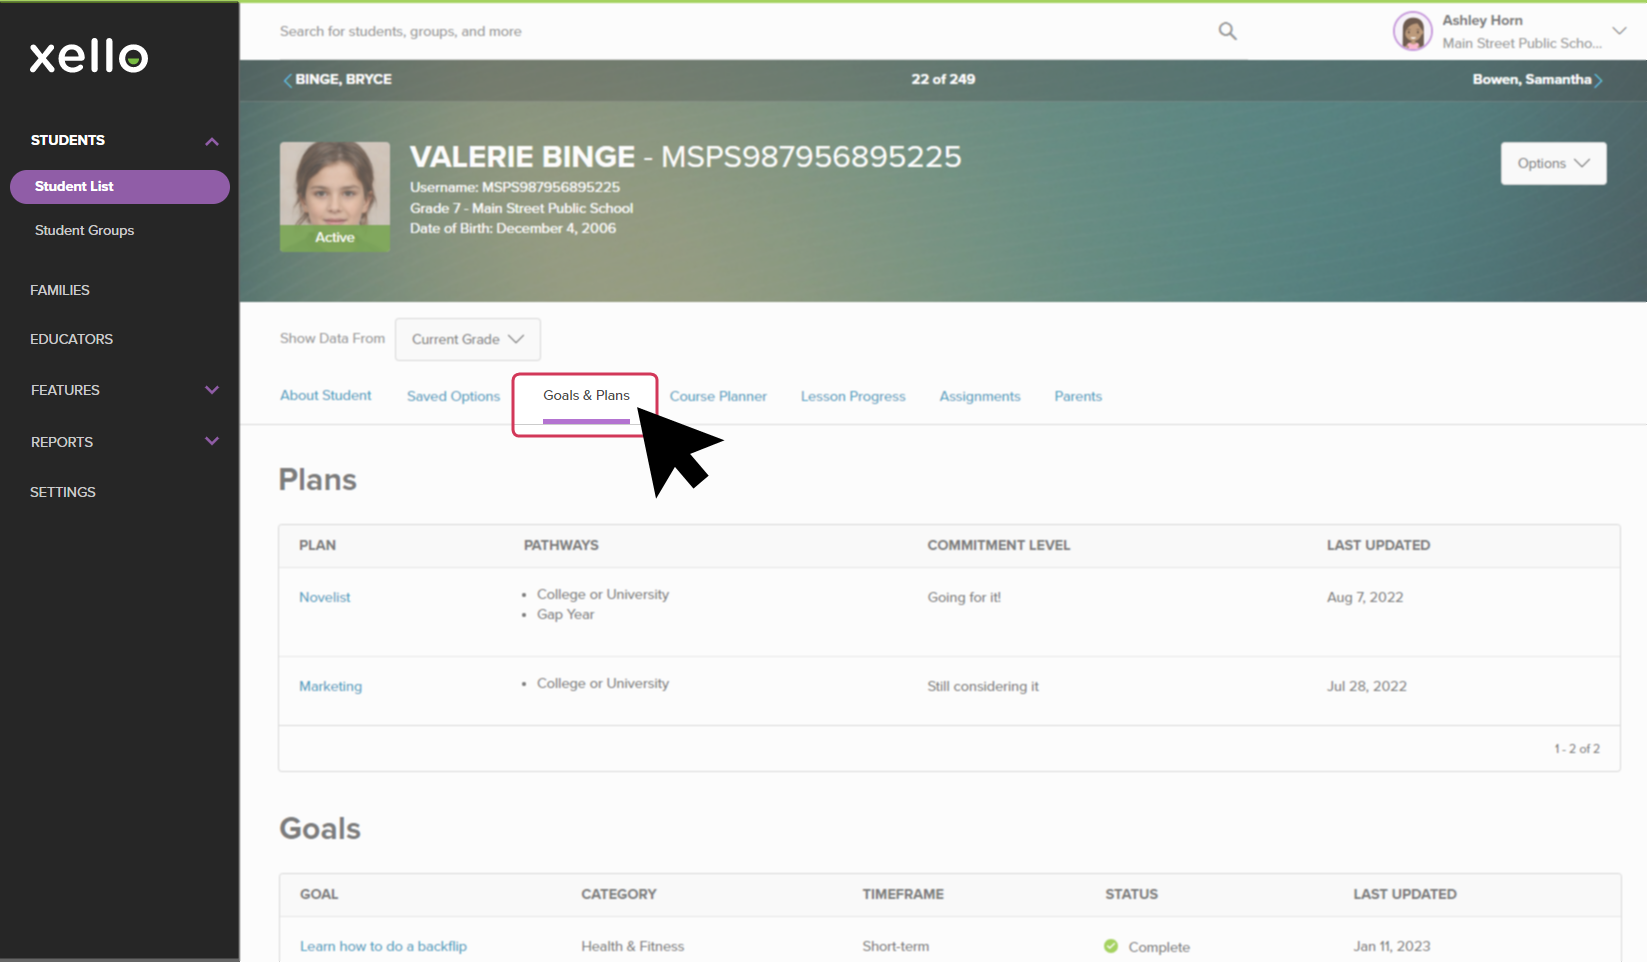1647x962 pixels.
Task: Click the Timeframe column header
Action: [903, 894]
